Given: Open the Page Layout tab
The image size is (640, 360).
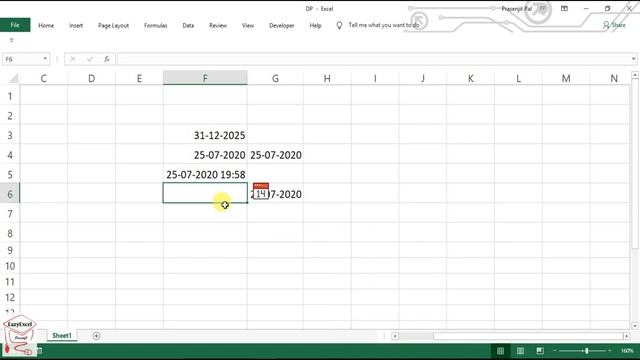Looking at the screenshot, I should [113, 25].
